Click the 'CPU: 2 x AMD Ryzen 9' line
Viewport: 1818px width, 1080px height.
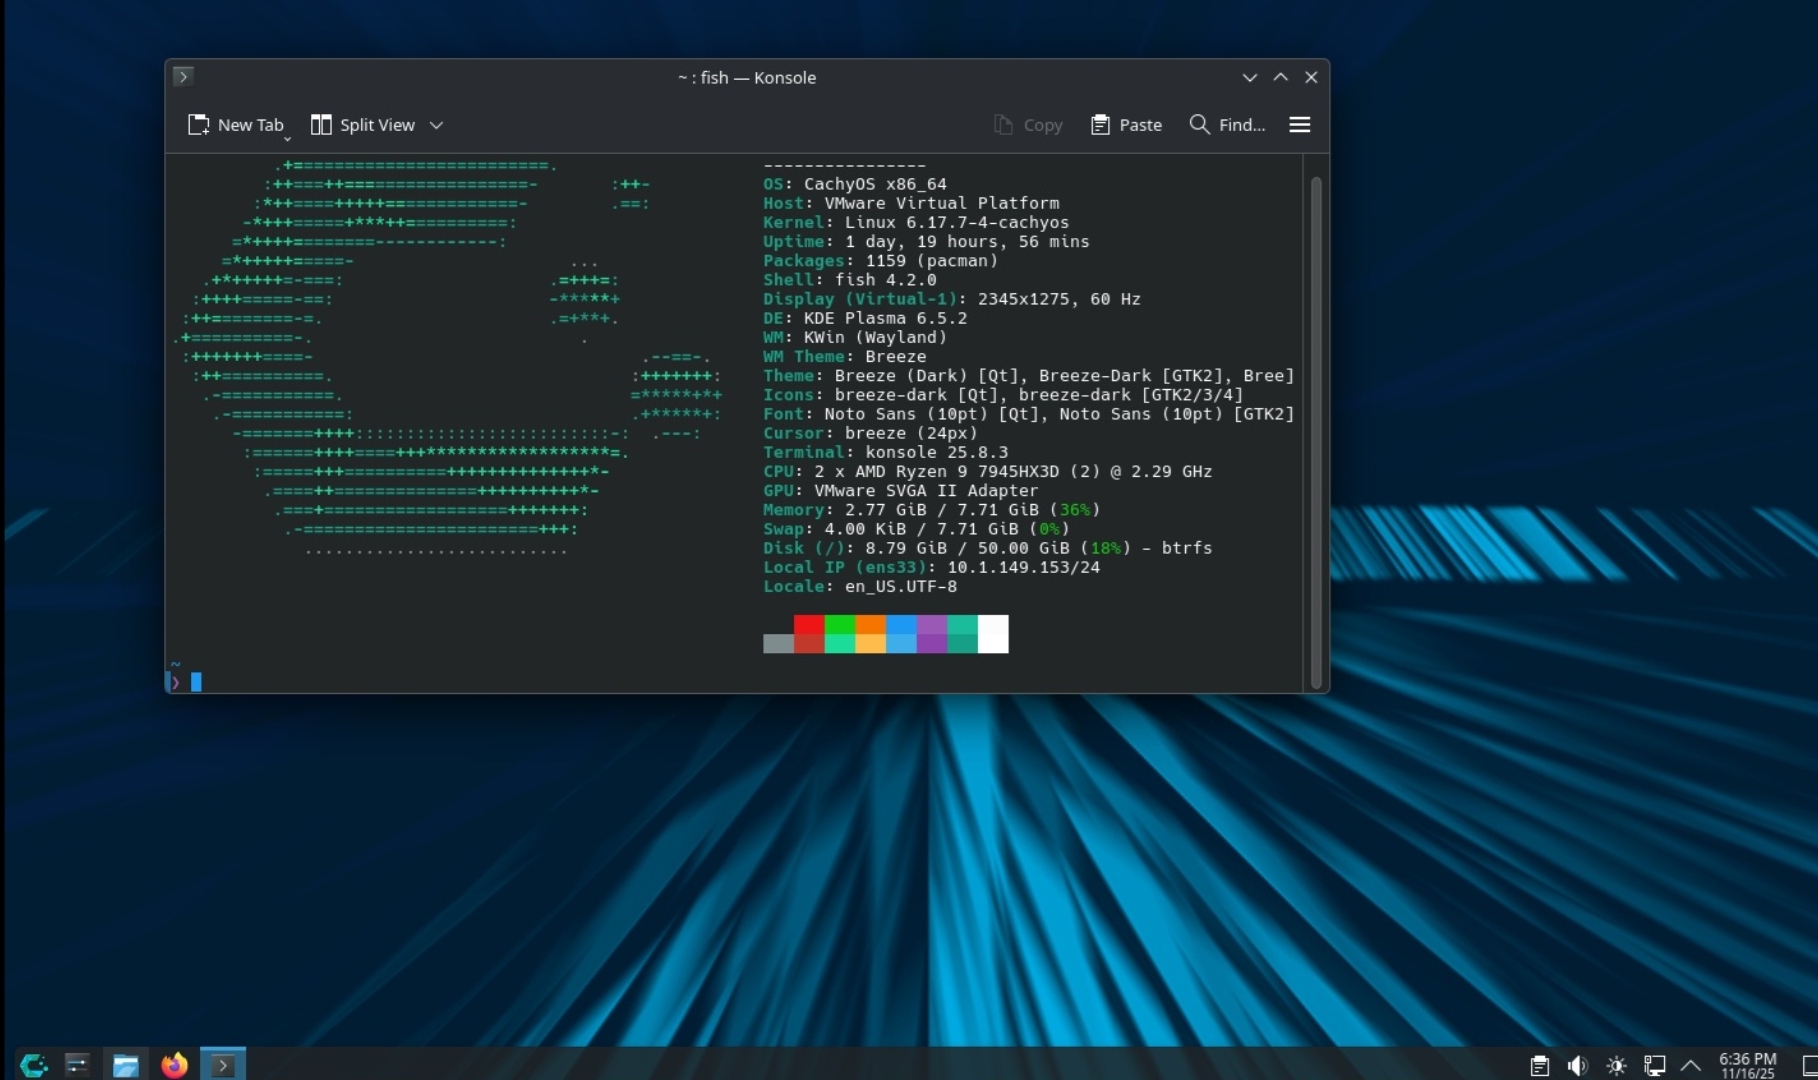(x=988, y=471)
